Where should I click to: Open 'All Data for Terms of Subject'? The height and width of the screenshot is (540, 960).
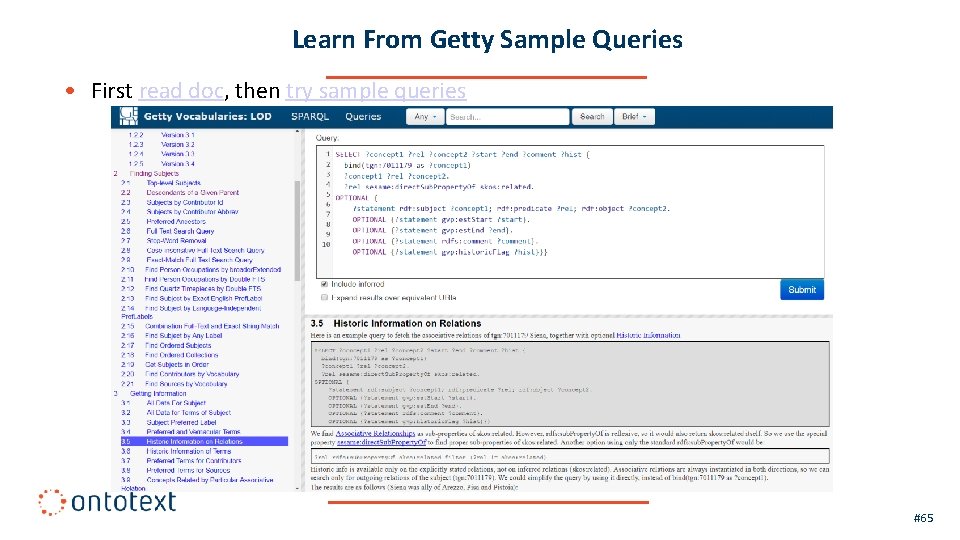(189, 413)
